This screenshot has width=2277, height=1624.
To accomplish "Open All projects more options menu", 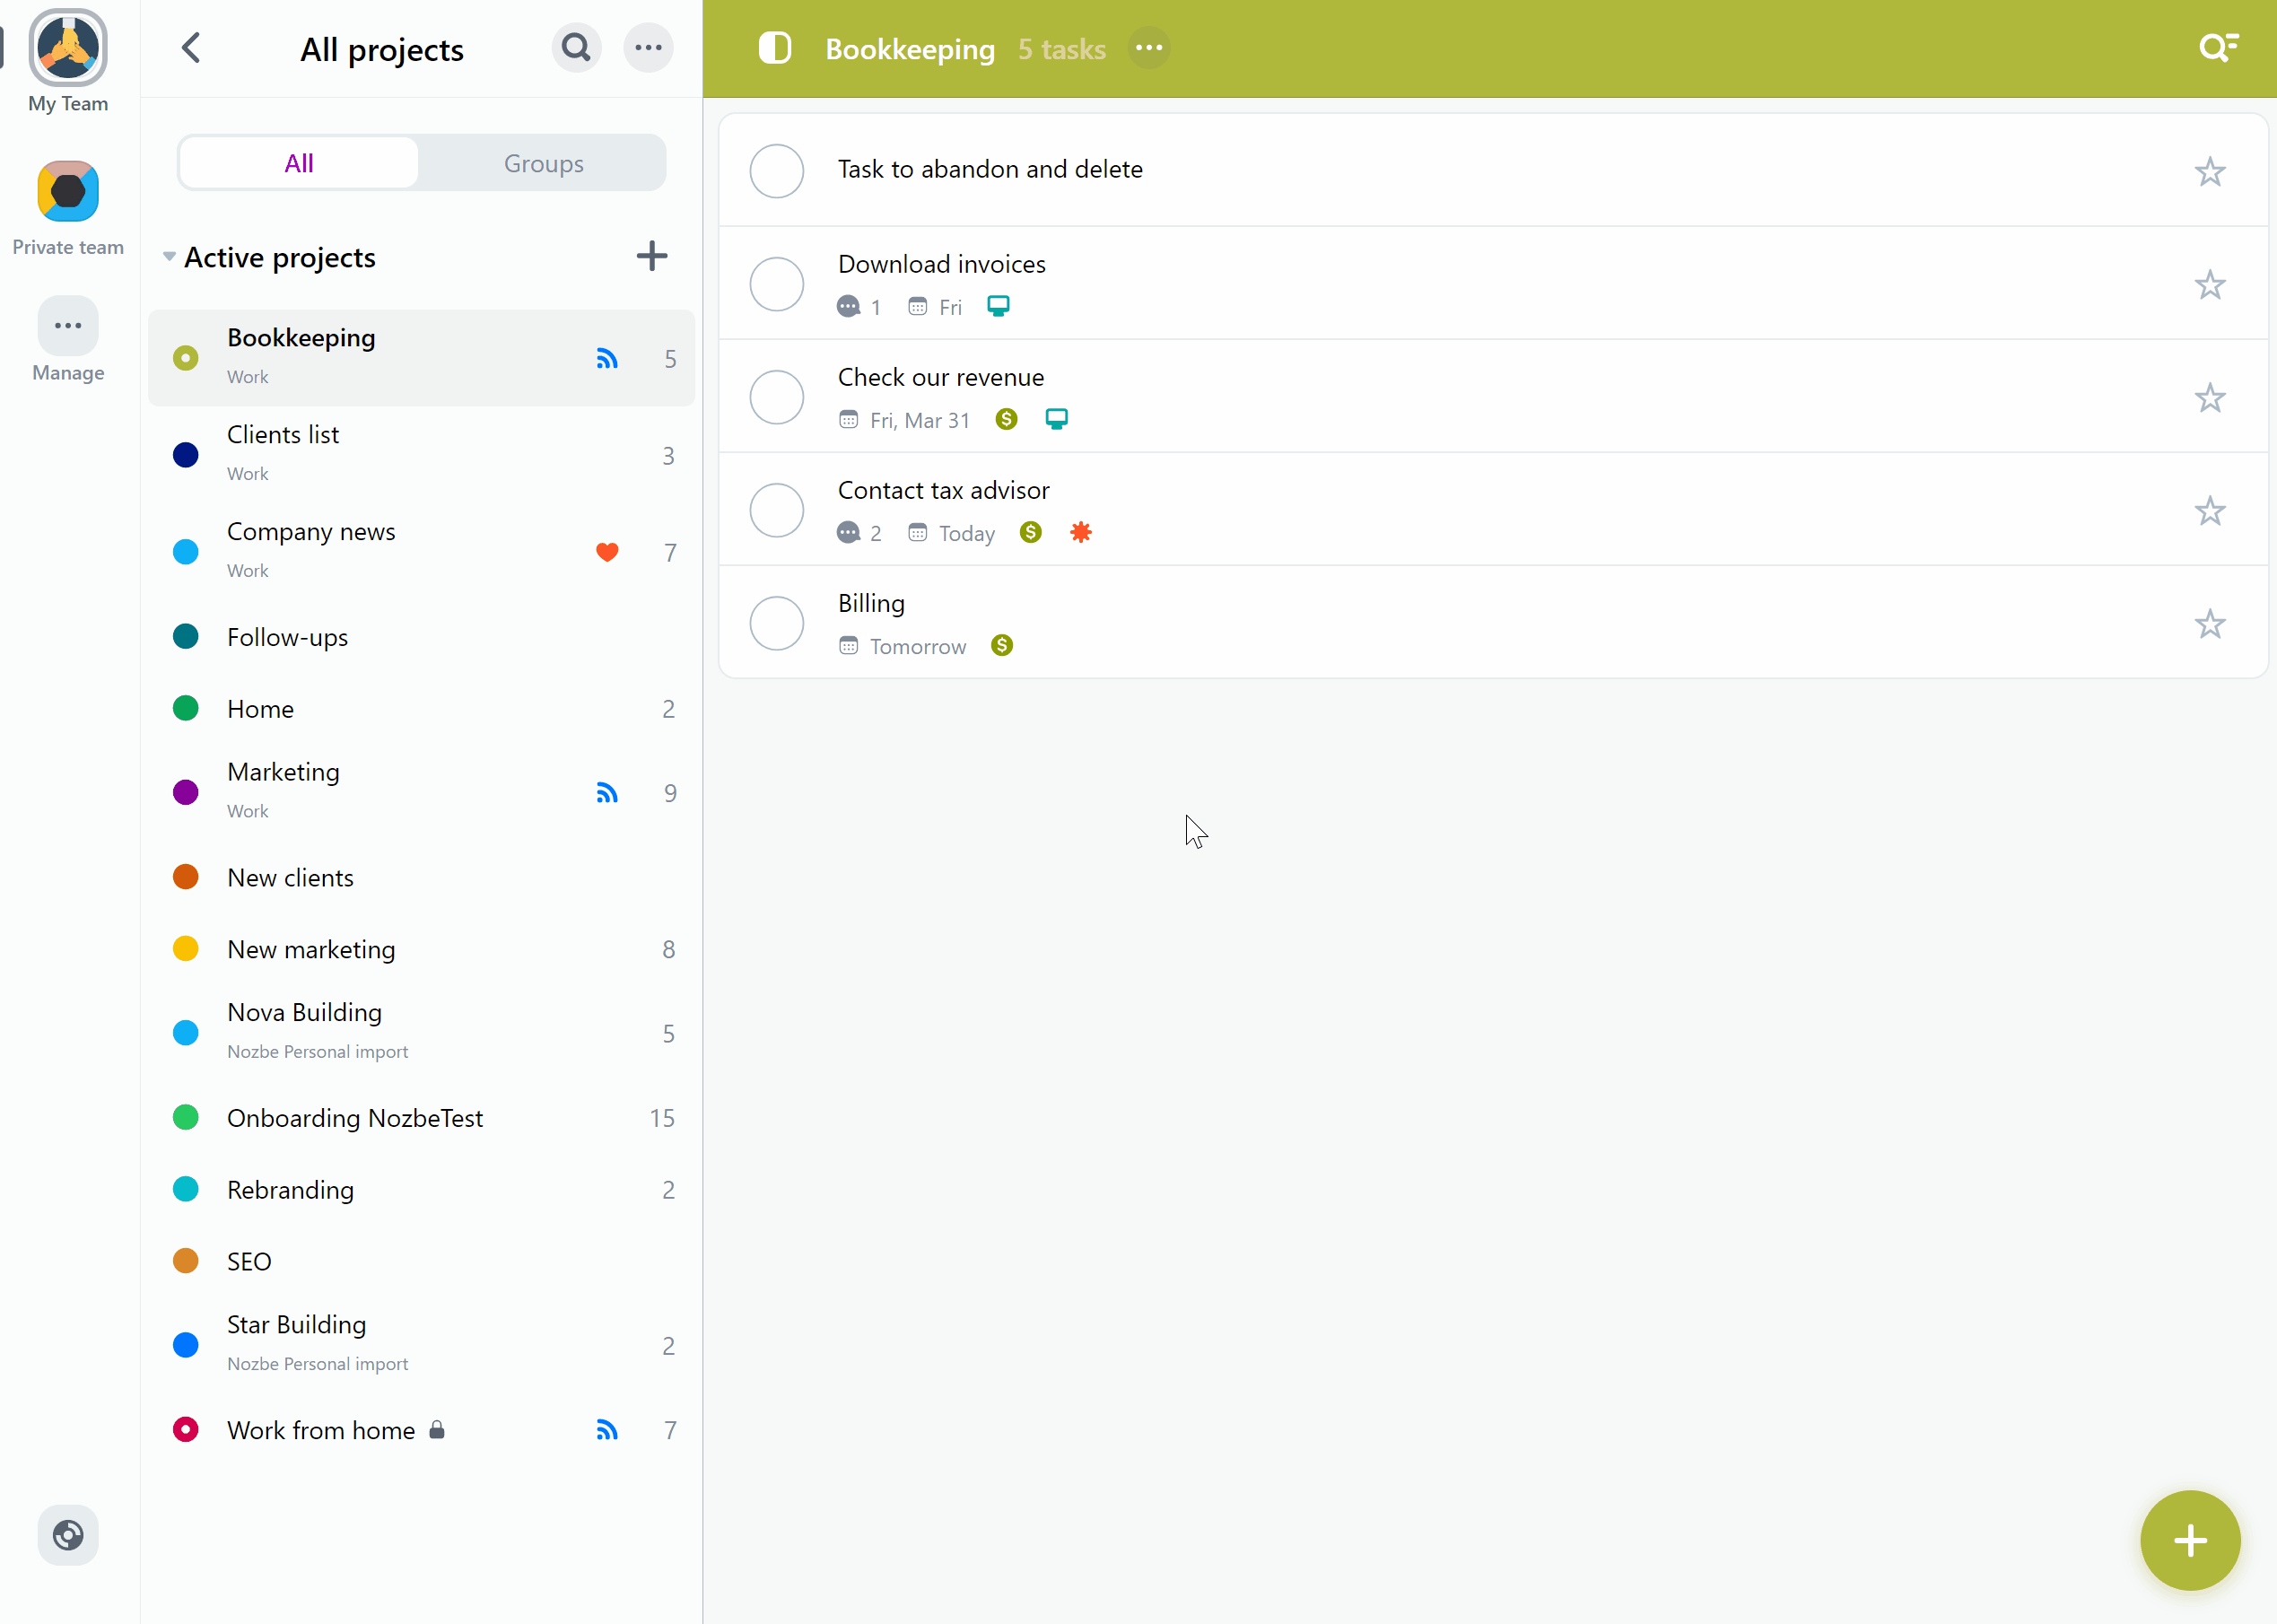I will point(648,48).
